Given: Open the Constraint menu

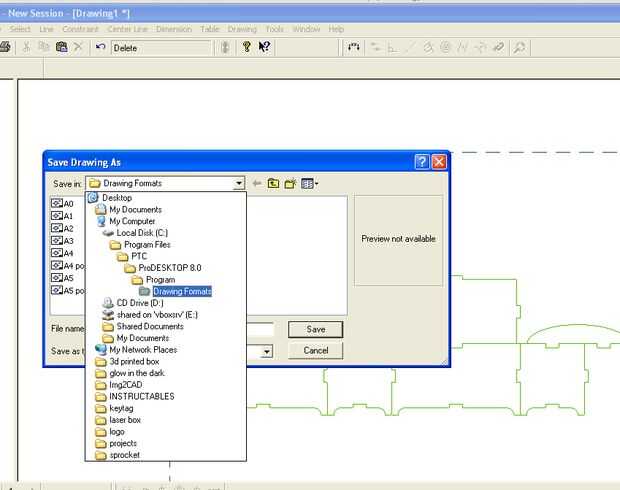Looking at the screenshot, I should (80, 29).
